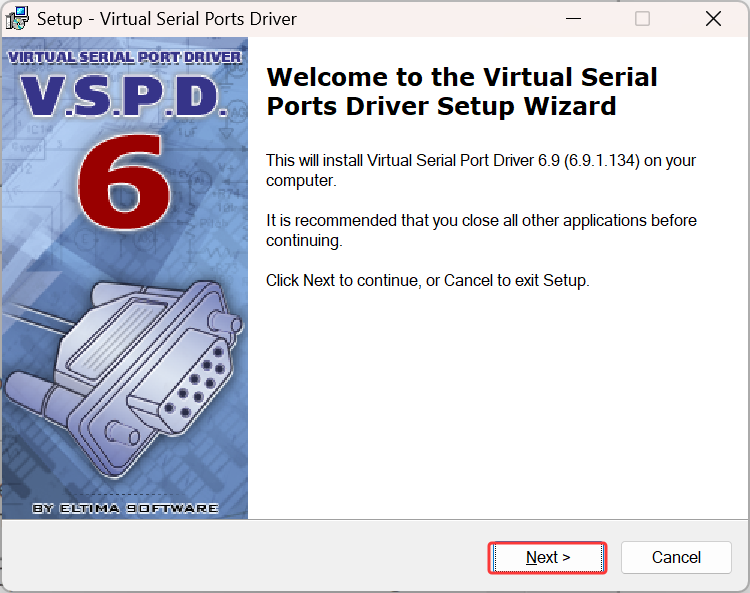This screenshot has width=750, height=593.
Task: Click the Next button to continue setup
Action: pyautogui.click(x=548, y=558)
